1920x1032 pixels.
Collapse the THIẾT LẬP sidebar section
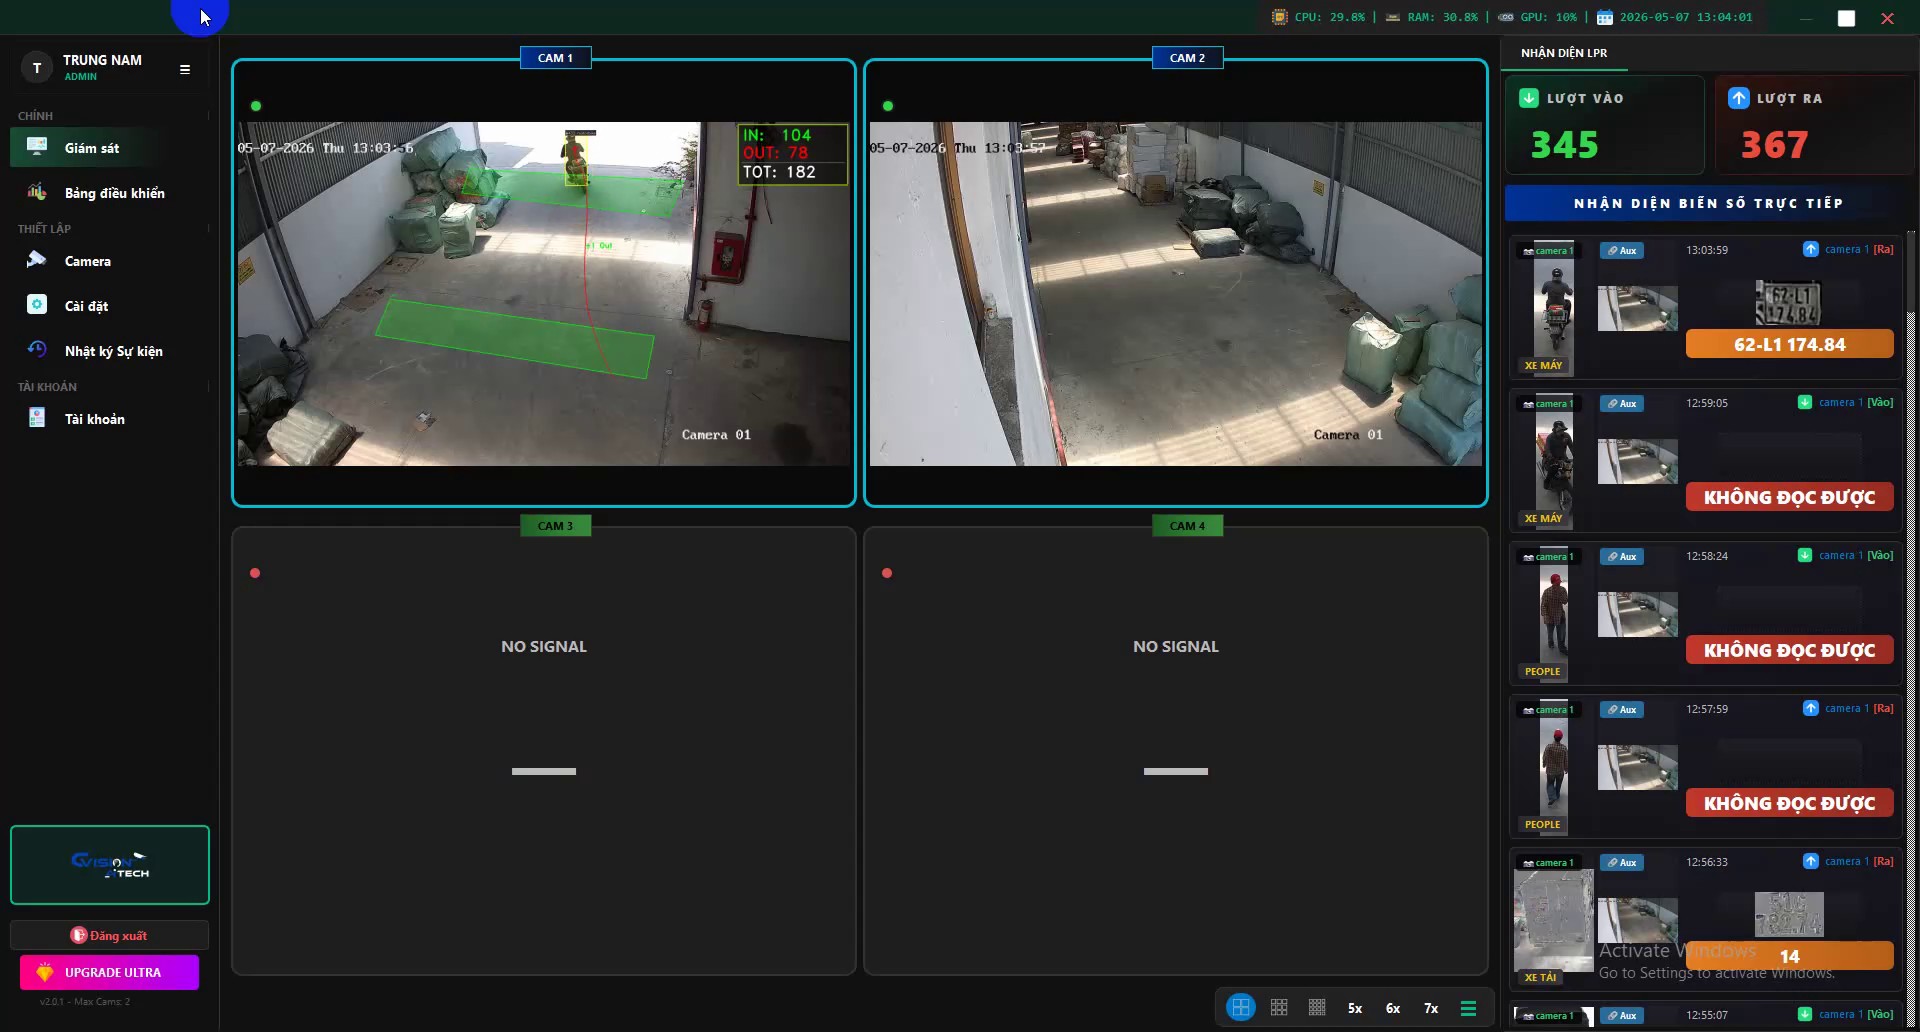point(208,229)
